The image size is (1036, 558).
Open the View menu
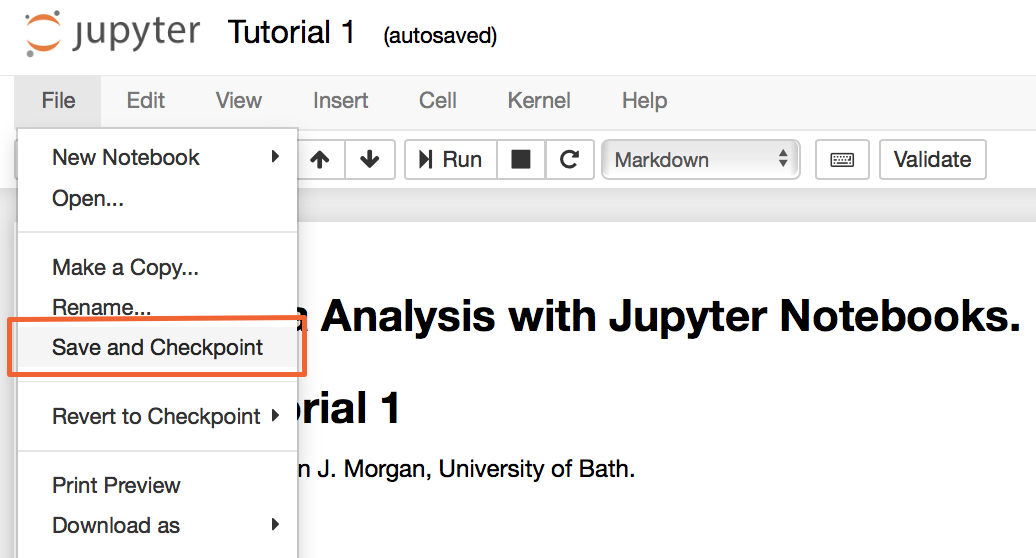click(x=239, y=100)
